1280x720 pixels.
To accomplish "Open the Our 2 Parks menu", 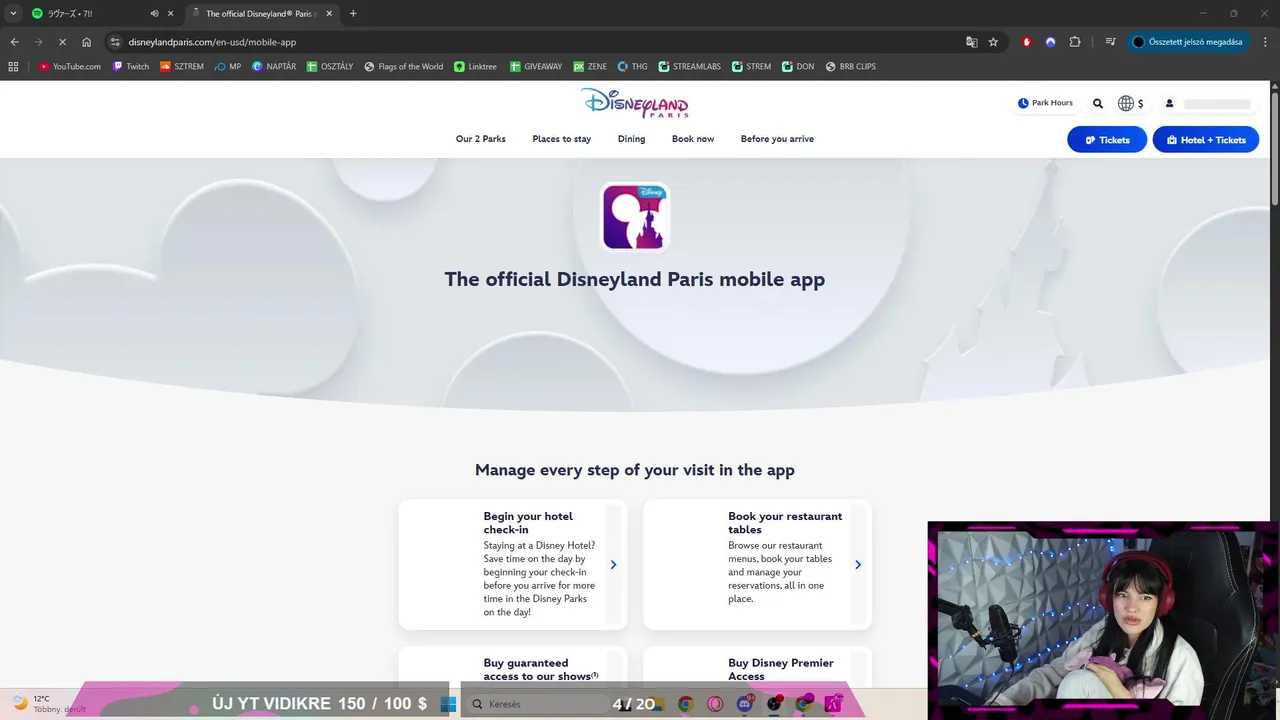I will [481, 139].
